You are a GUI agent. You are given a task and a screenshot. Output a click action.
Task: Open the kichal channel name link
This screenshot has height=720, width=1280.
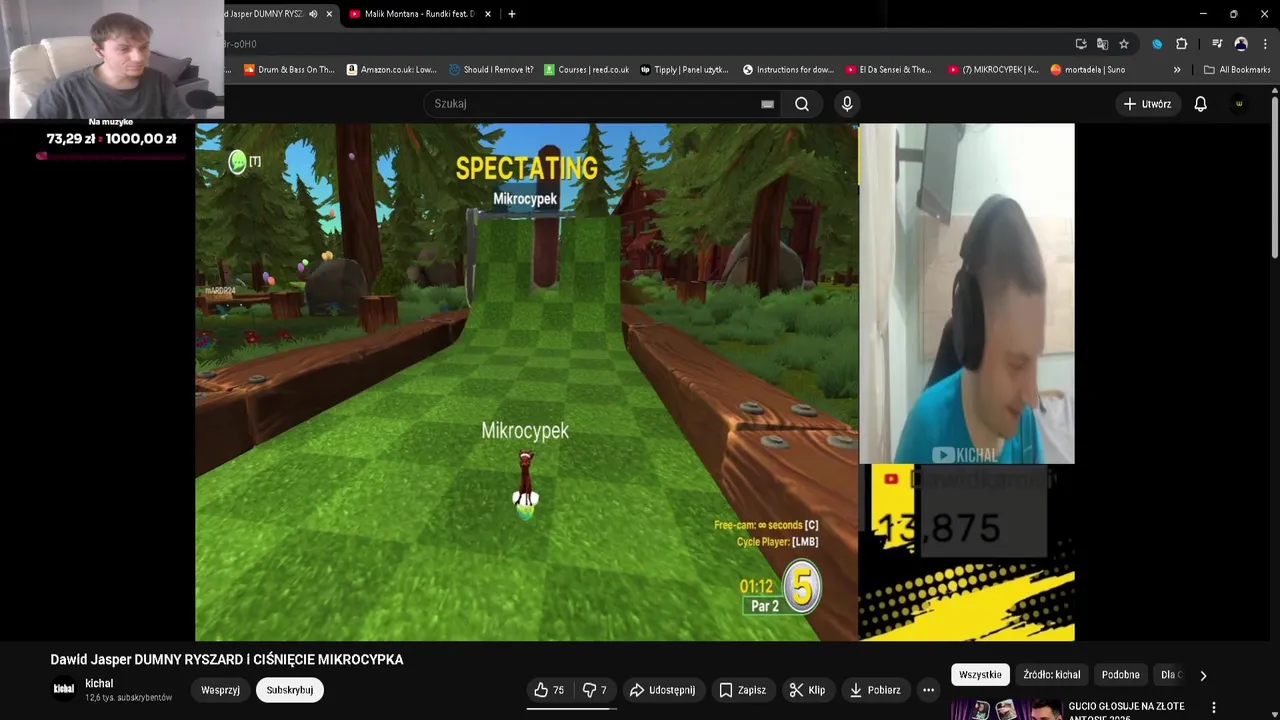point(99,683)
